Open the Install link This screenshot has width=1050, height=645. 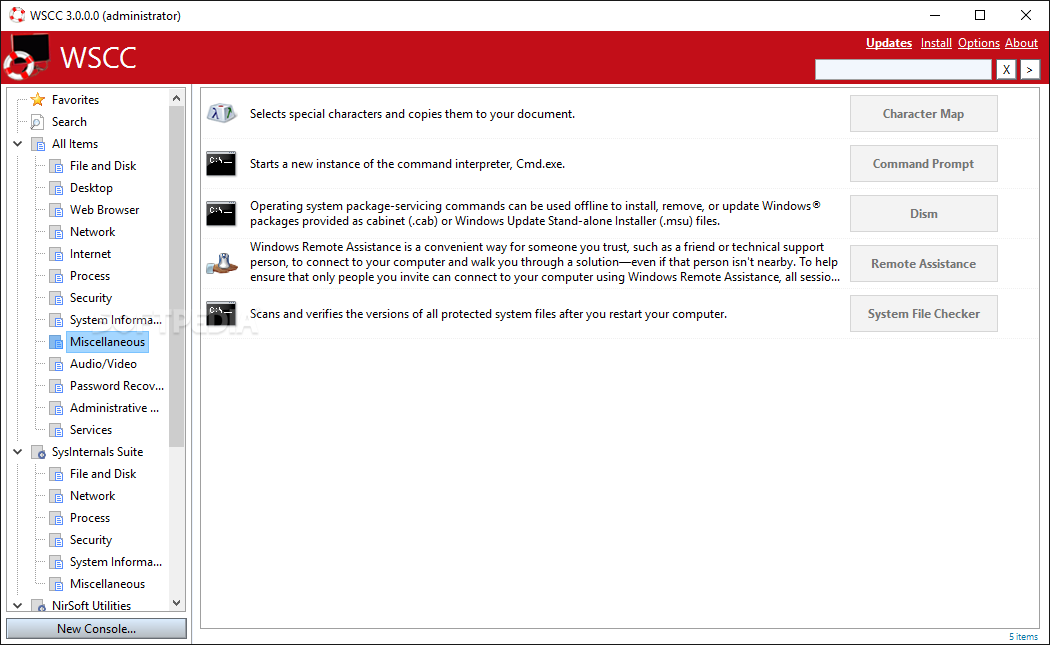pos(936,43)
